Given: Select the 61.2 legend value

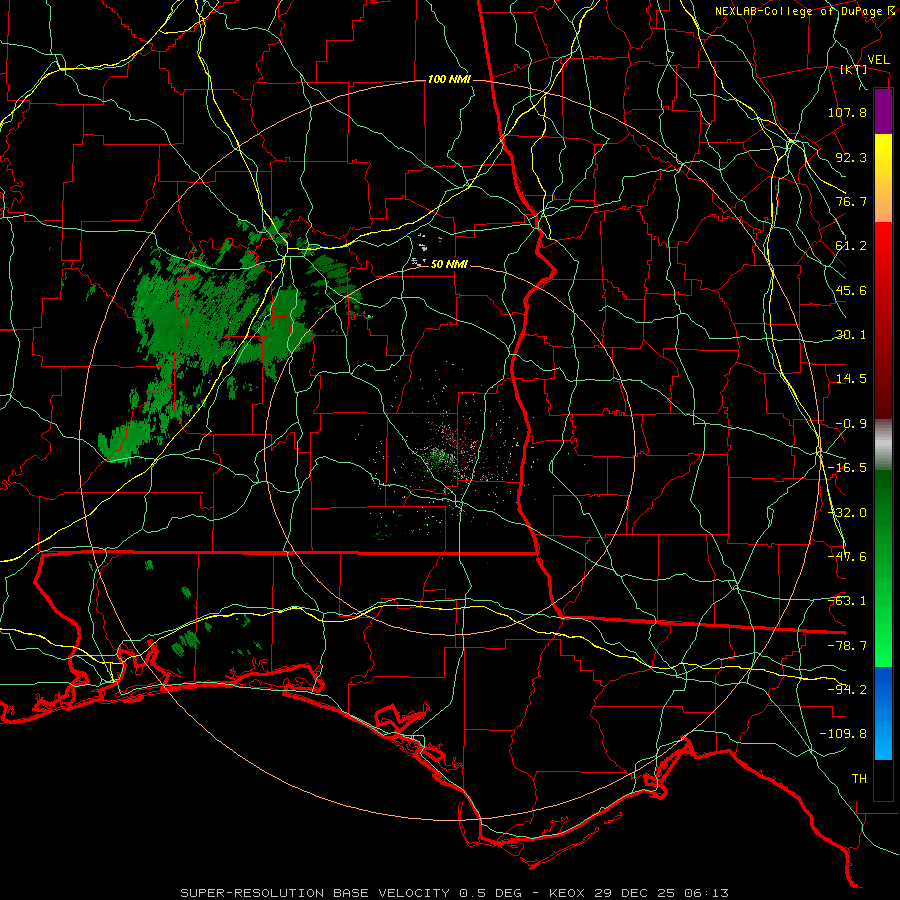Looking at the screenshot, I should pyautogui.click(x=851, y=246).
